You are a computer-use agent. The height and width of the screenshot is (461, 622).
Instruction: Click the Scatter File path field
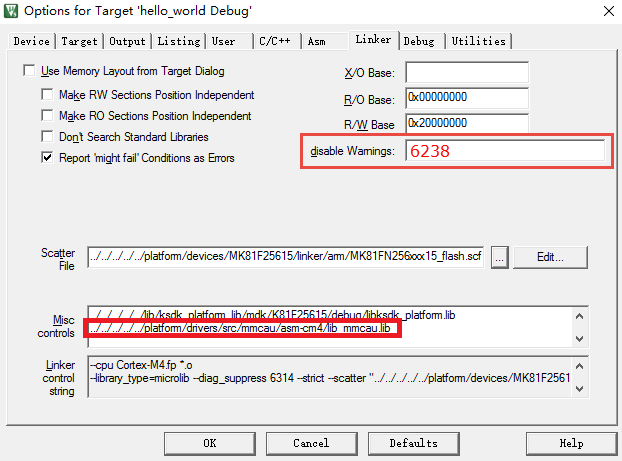pyautogui.click(x=285, y=257)
